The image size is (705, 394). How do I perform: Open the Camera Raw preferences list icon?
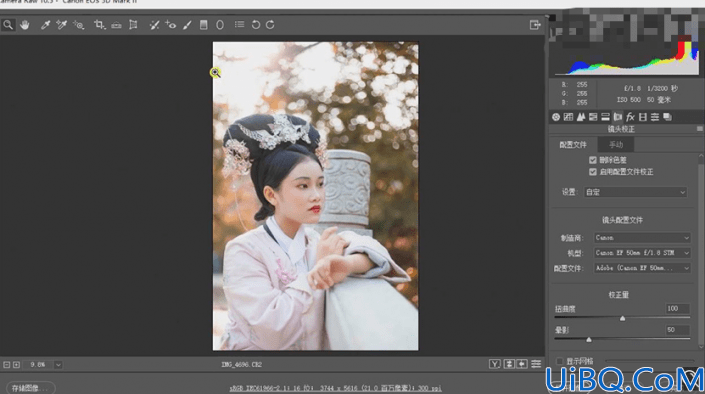point(239,25)
